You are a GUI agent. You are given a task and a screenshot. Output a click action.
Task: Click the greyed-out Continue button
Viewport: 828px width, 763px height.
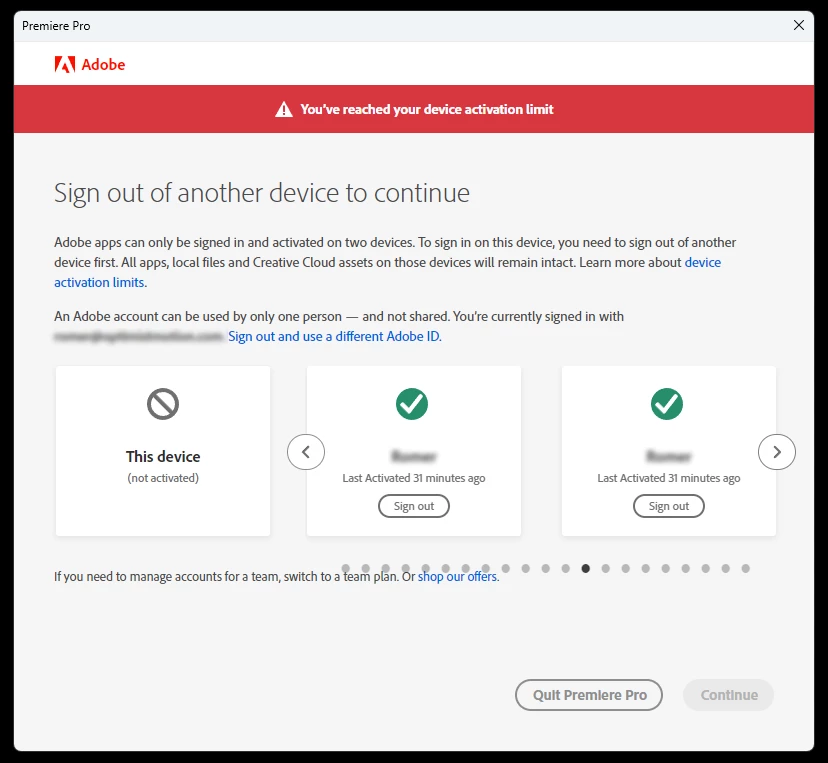click(729, 695)
